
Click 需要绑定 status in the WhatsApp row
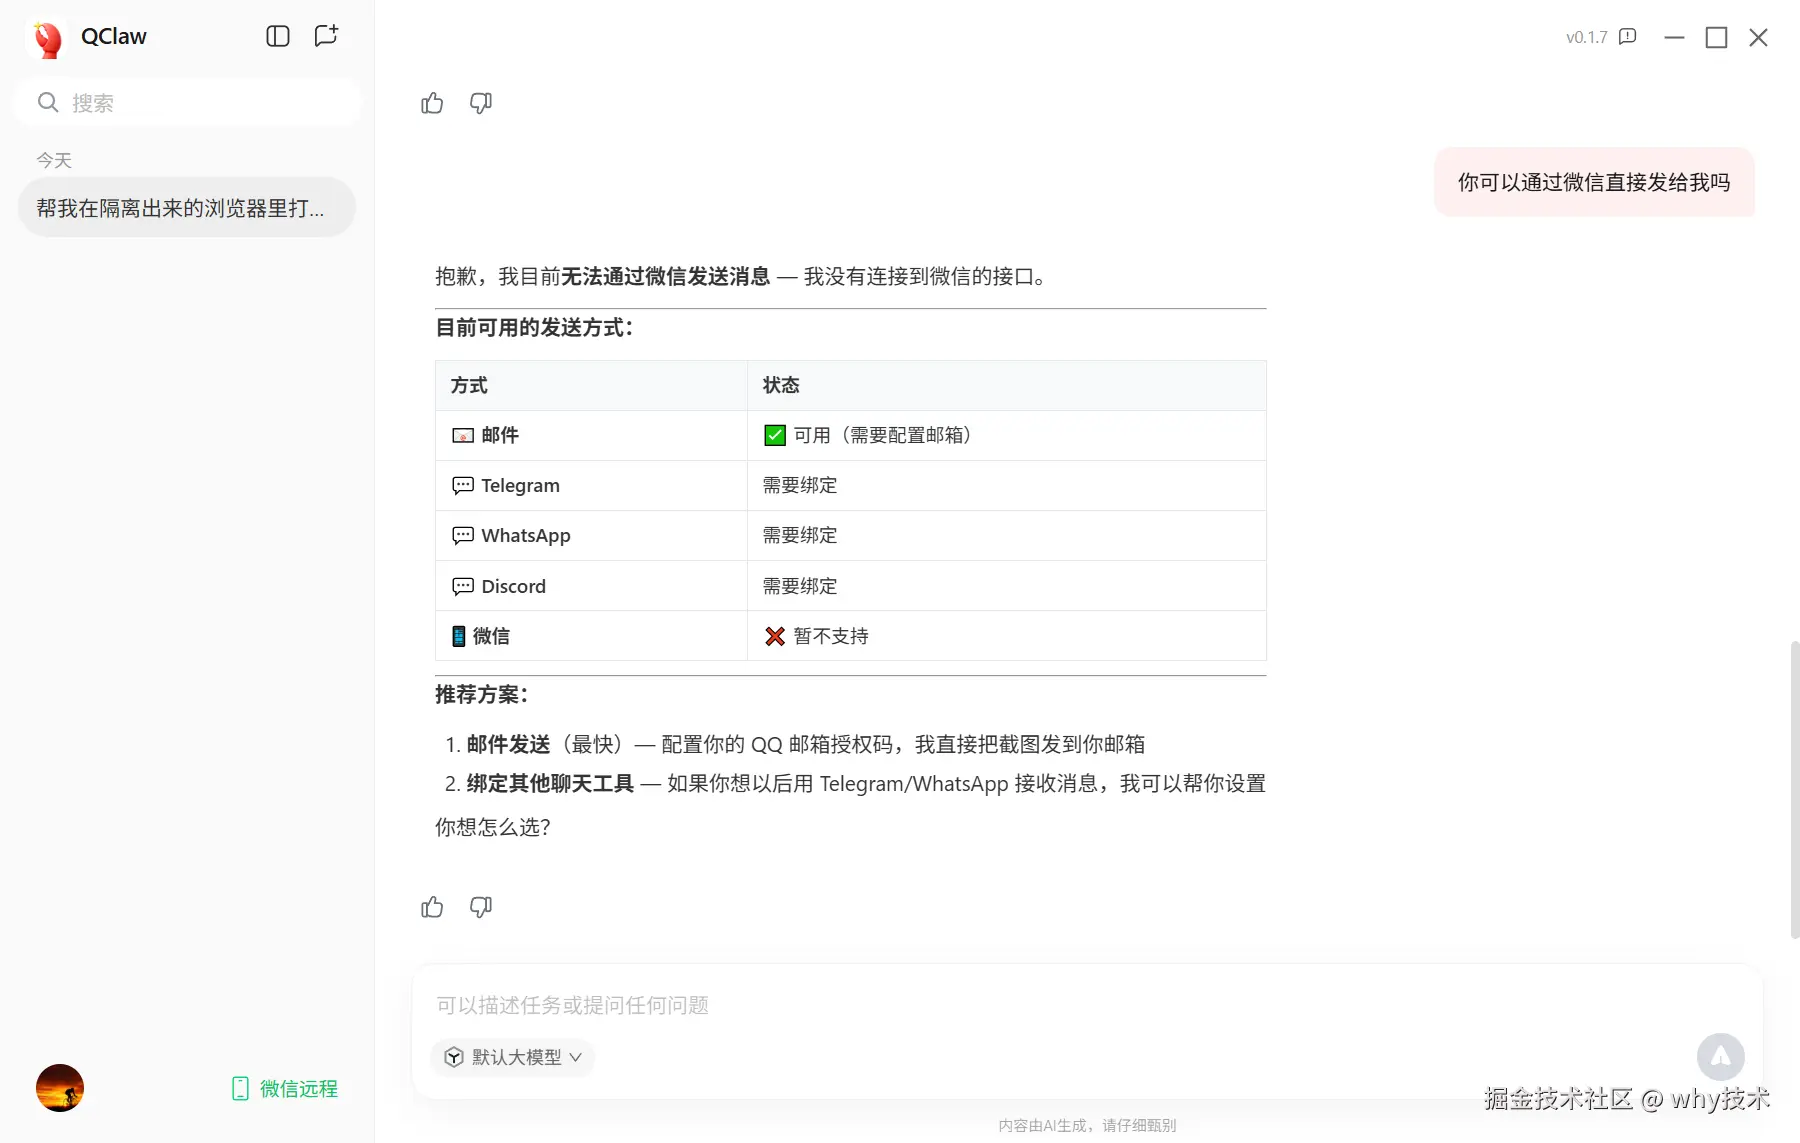pyautogui.click(x=1007, y=535)
